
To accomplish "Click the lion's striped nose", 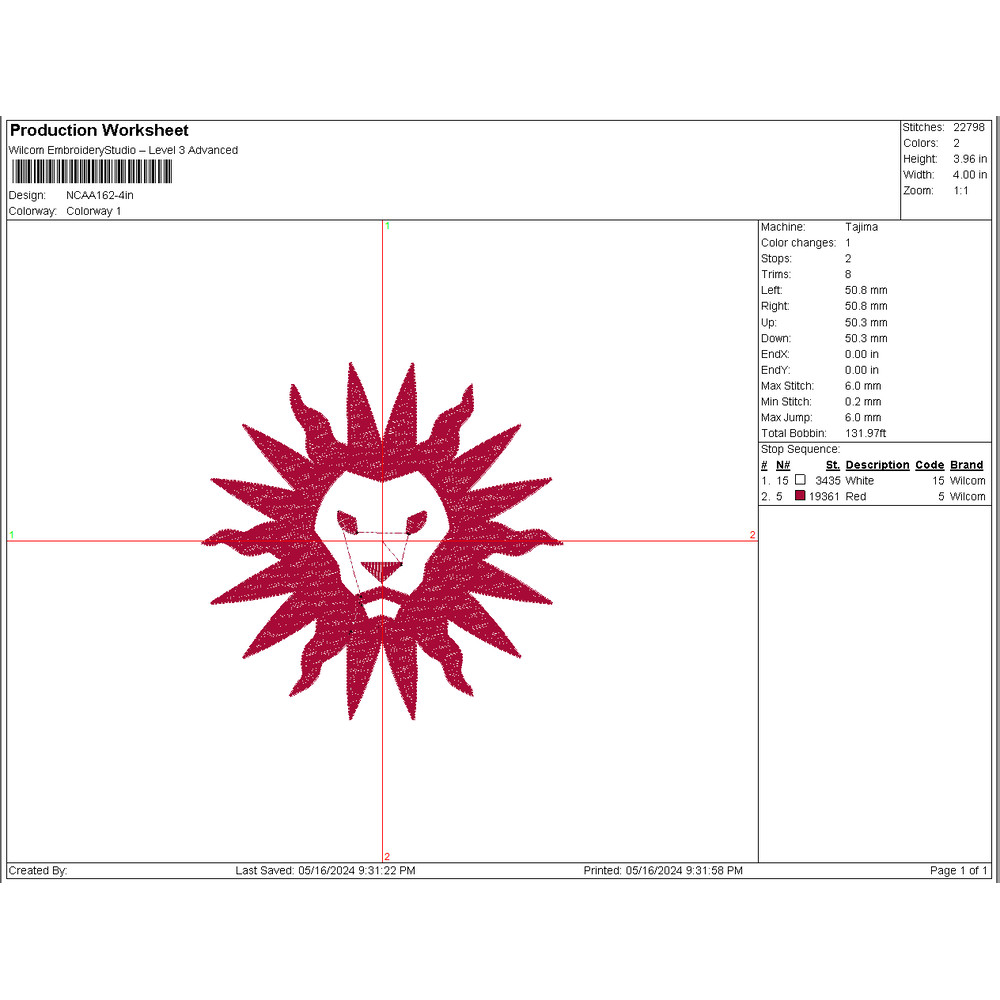I will click(x=382, y=571).
